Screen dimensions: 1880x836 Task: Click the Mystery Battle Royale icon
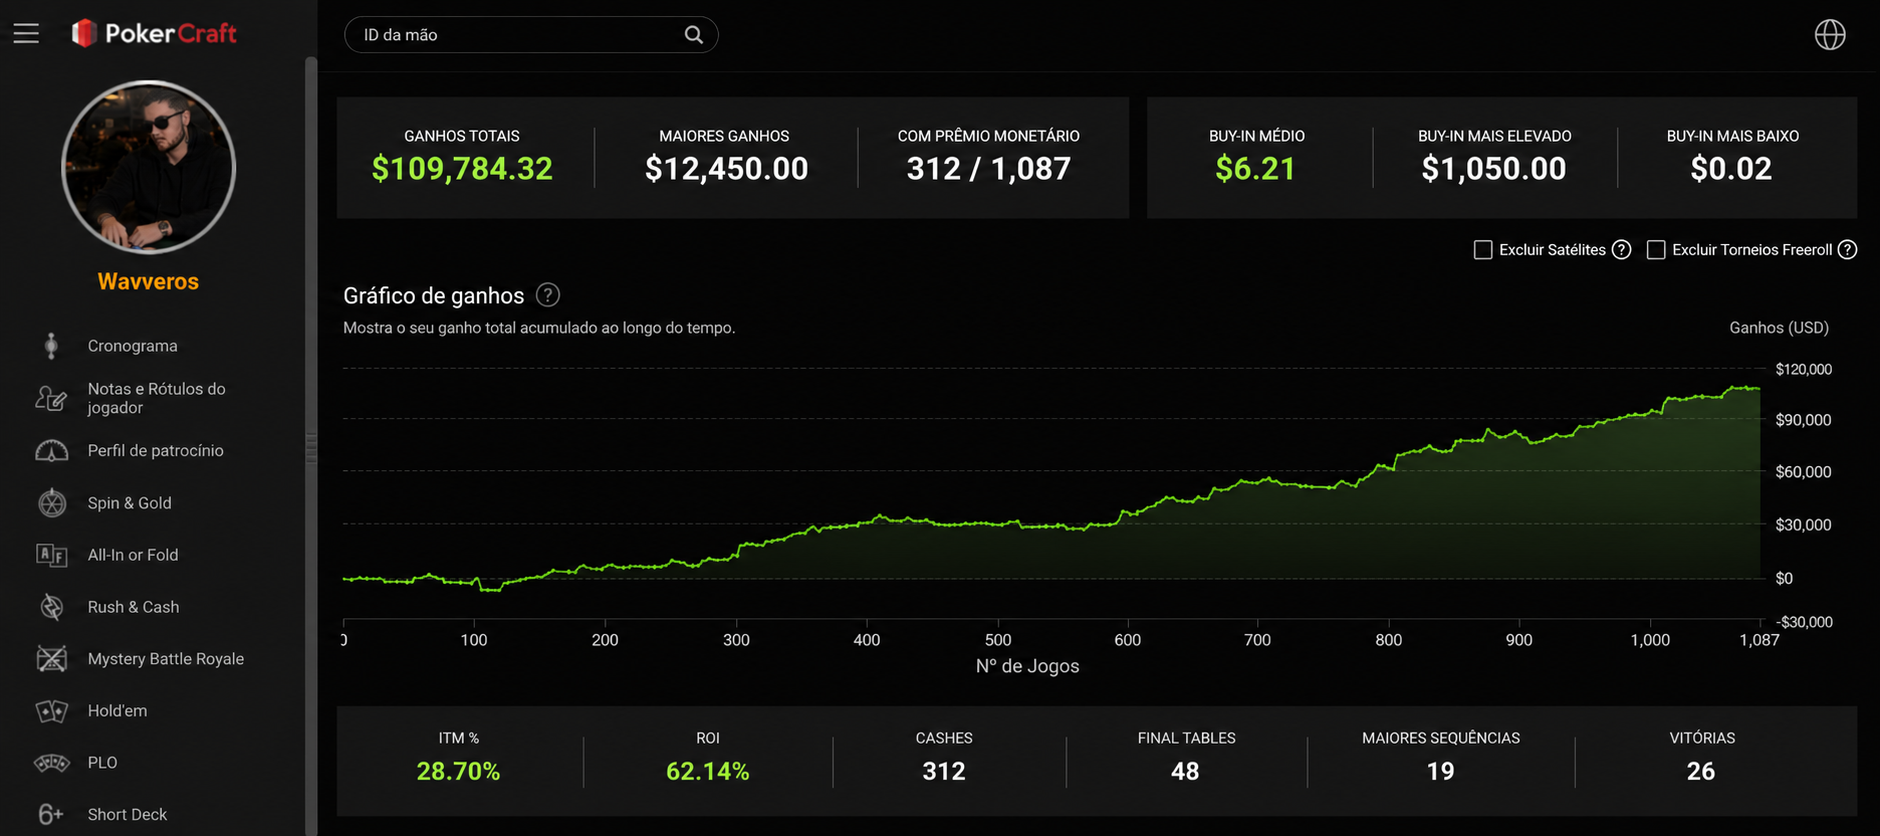pyautogui.click(x=51, y=659)
